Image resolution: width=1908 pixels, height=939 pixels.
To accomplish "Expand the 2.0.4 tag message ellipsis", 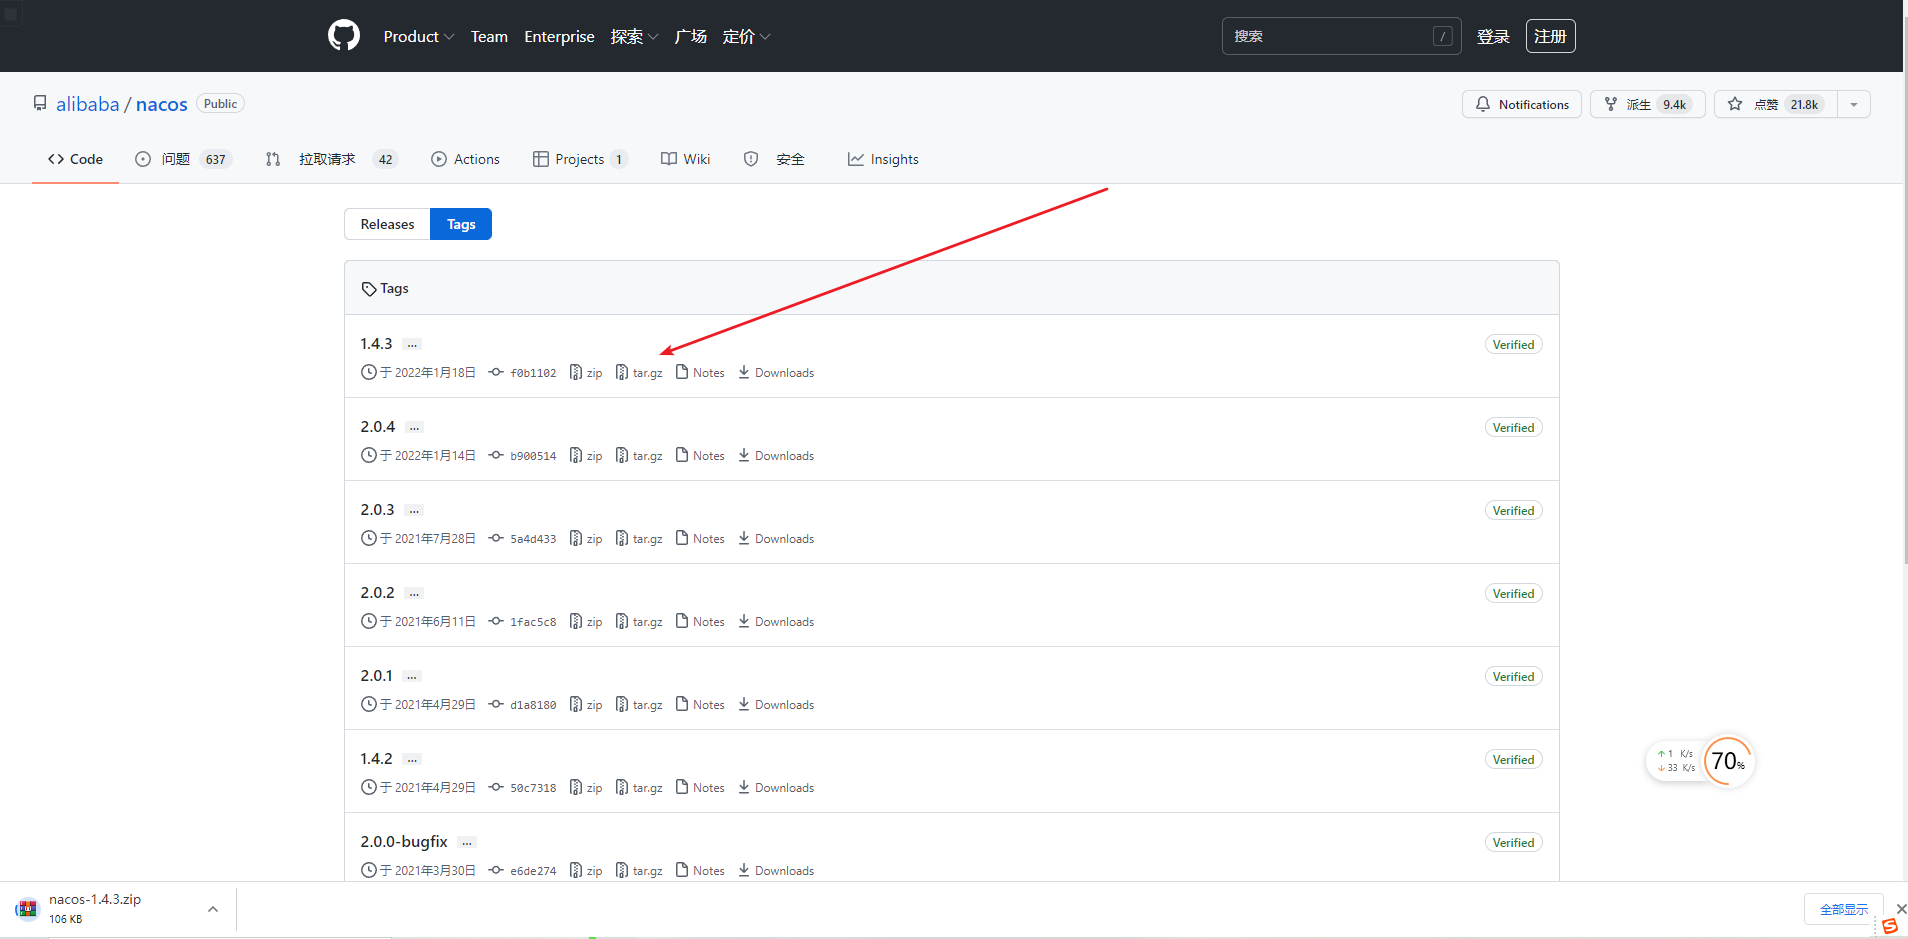I will [414, 427].
